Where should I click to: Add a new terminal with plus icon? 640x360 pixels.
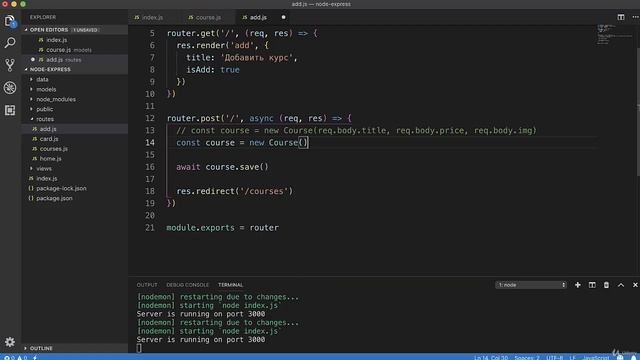click(x=578, y=285)
